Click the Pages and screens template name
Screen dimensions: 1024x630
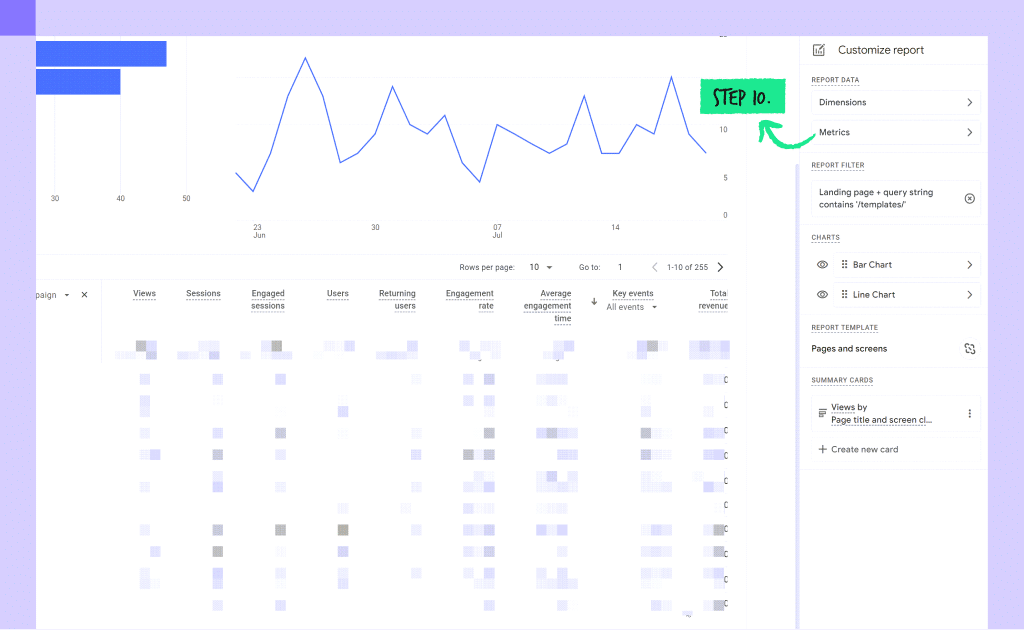click(849, 349)
